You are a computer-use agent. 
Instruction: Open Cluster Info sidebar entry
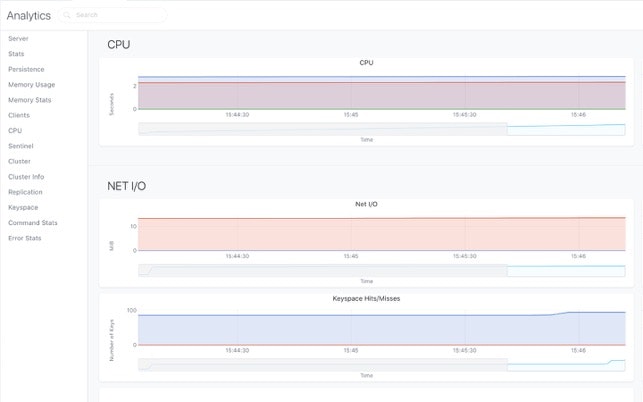[26, 177]
